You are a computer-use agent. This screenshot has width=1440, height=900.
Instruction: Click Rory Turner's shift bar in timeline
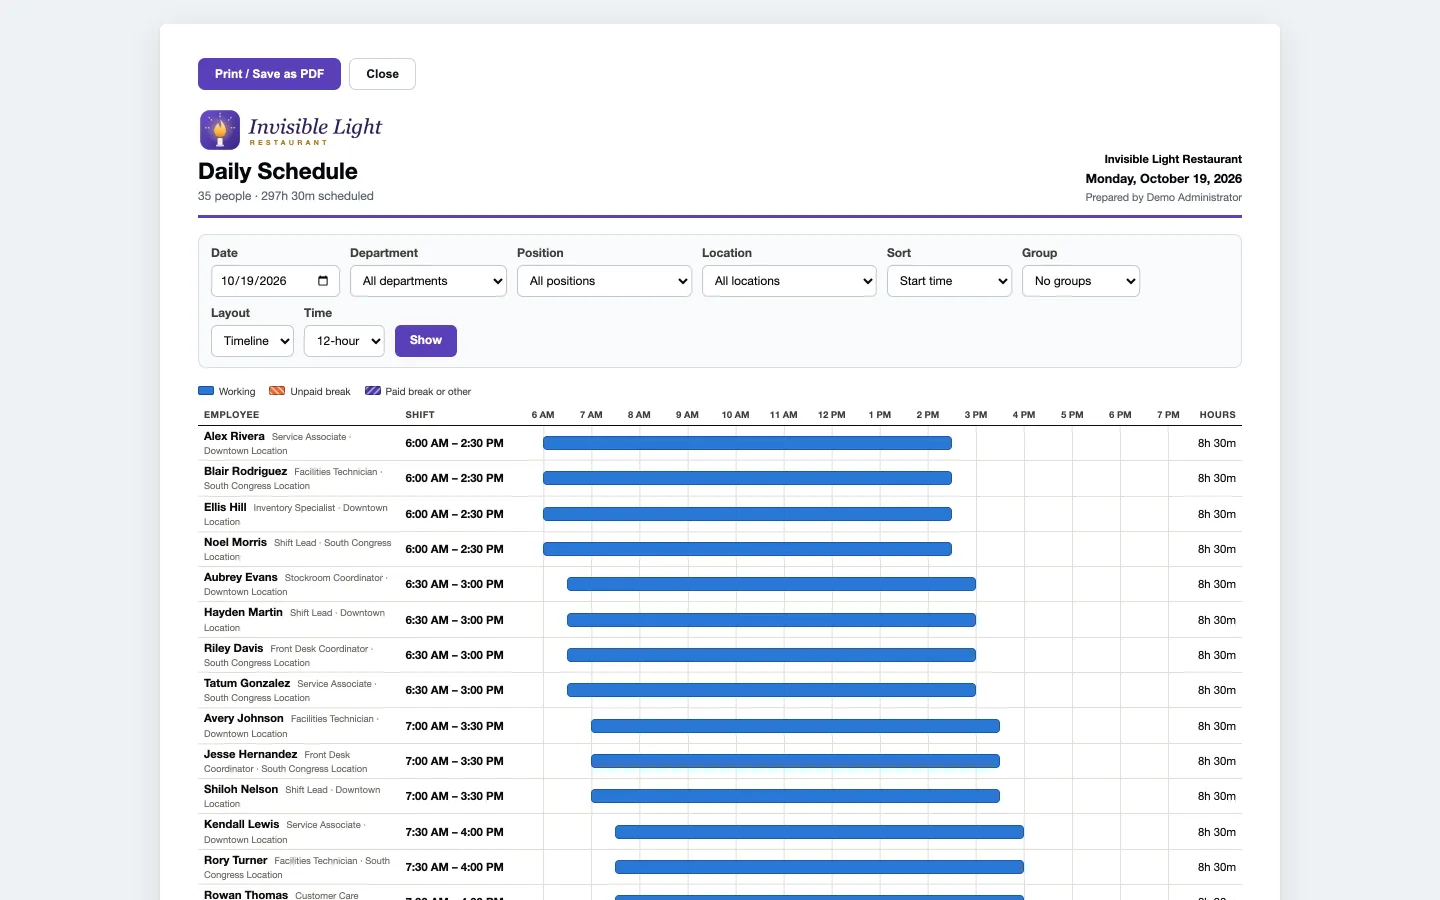click(x=819, y=867)
